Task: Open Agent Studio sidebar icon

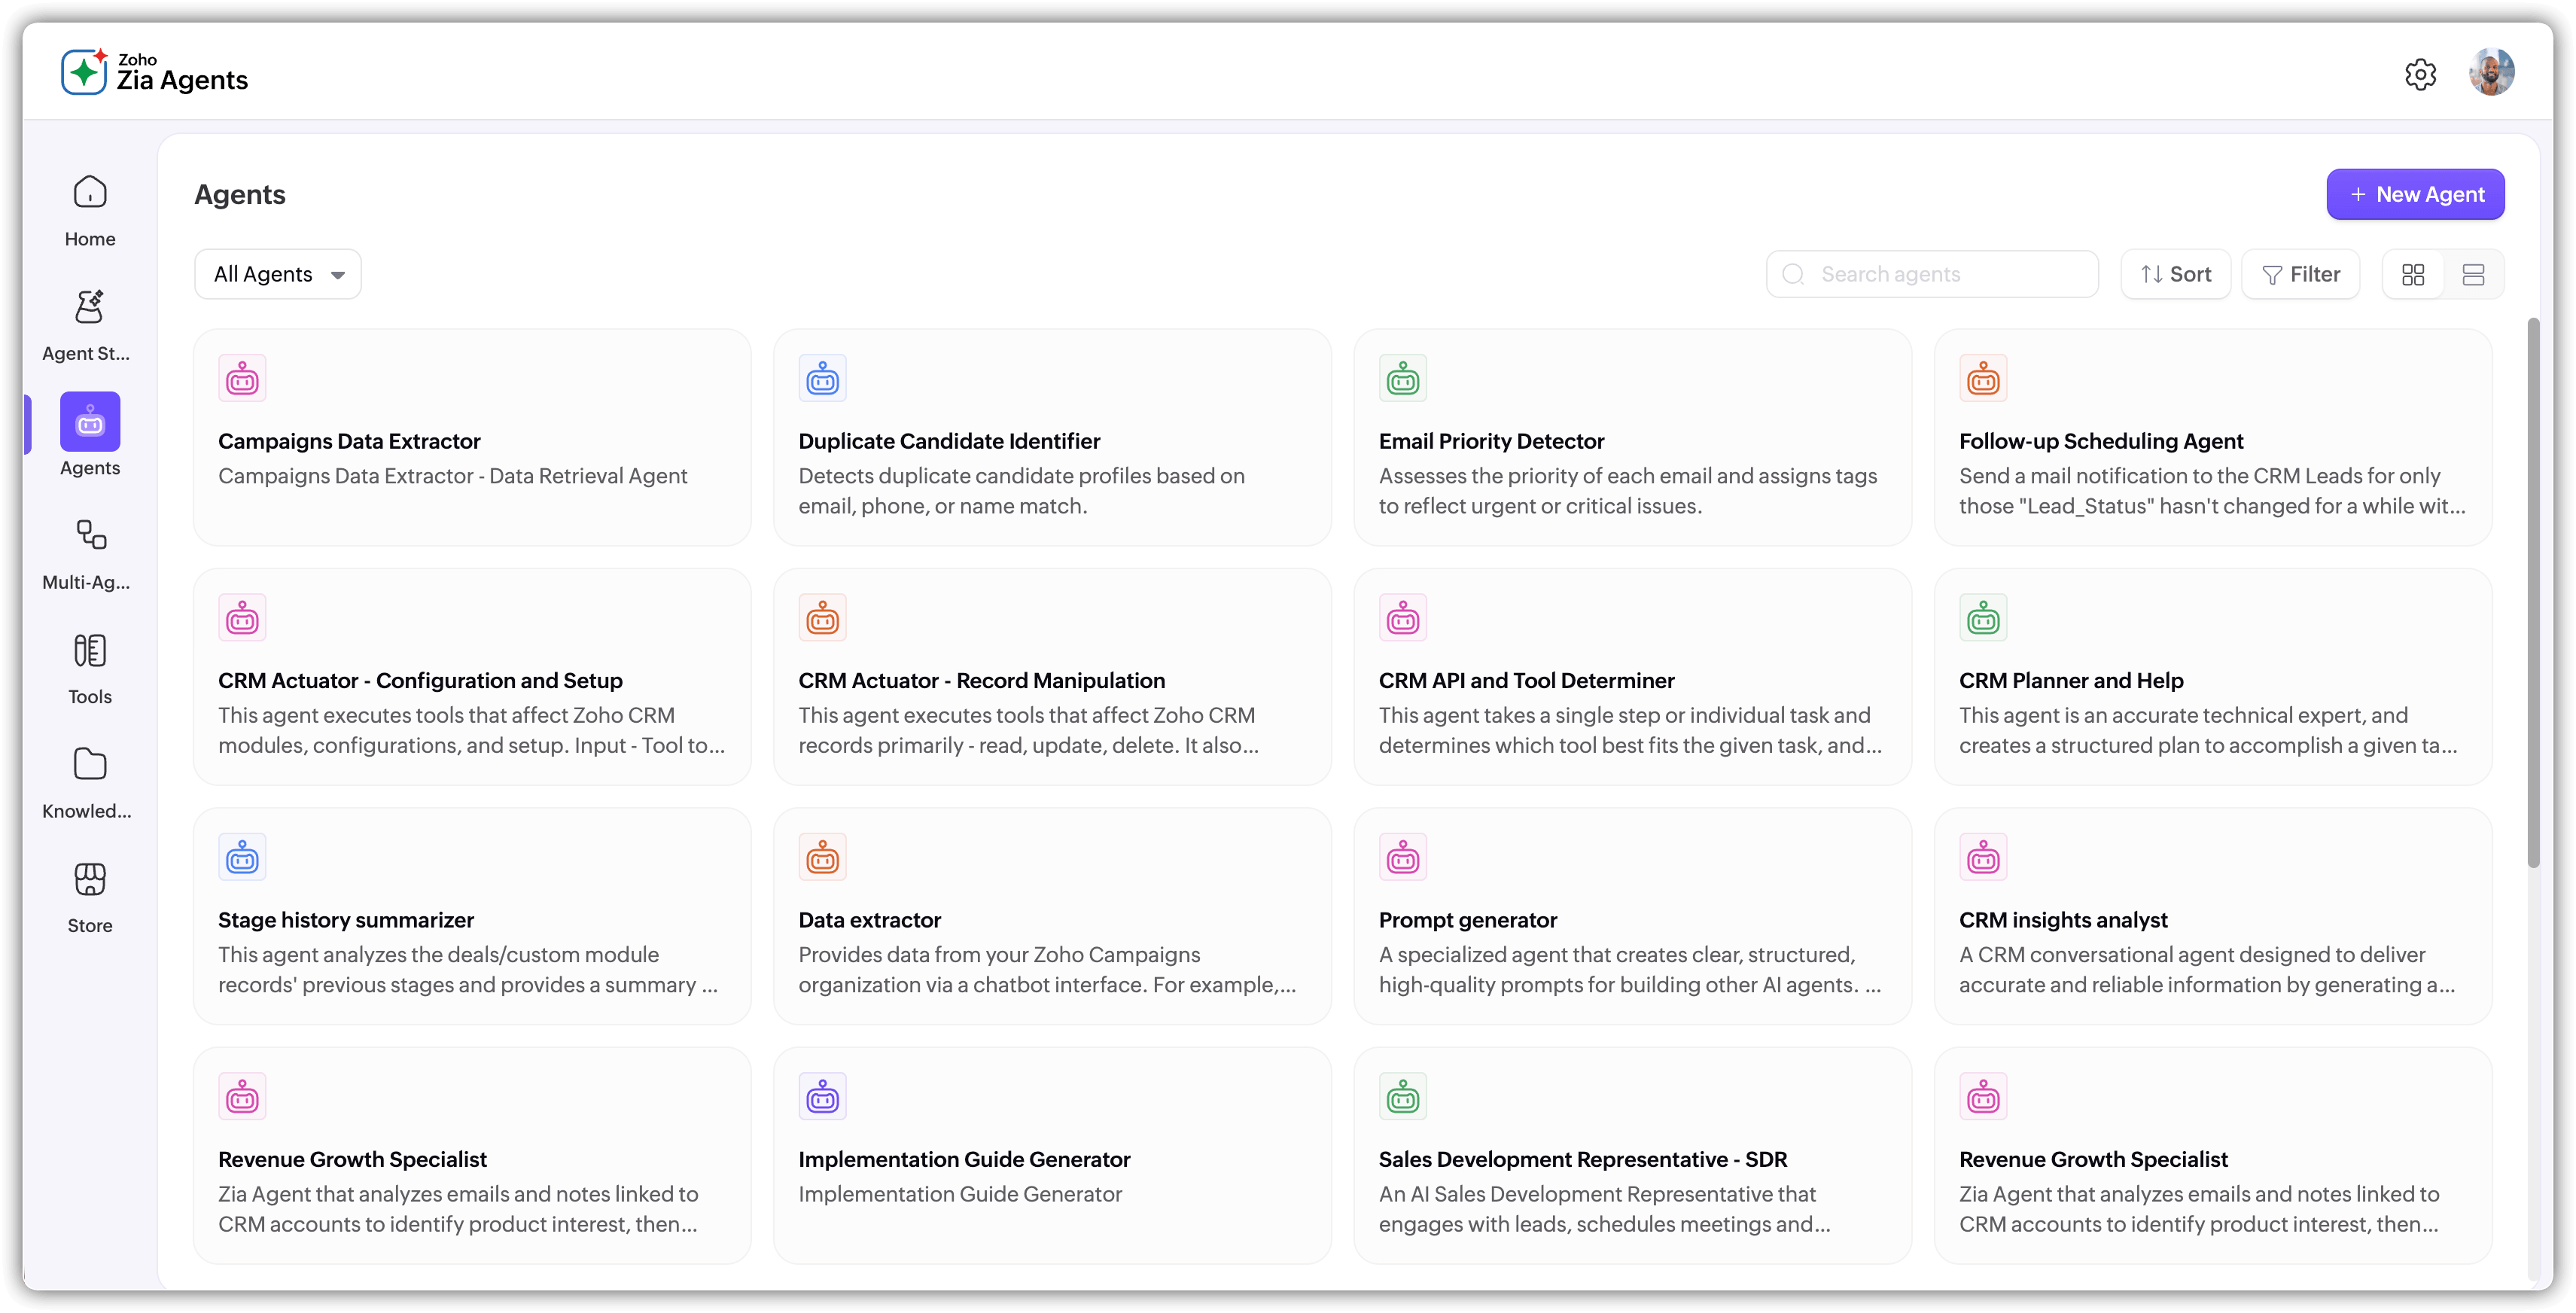Action: point(90,324)
